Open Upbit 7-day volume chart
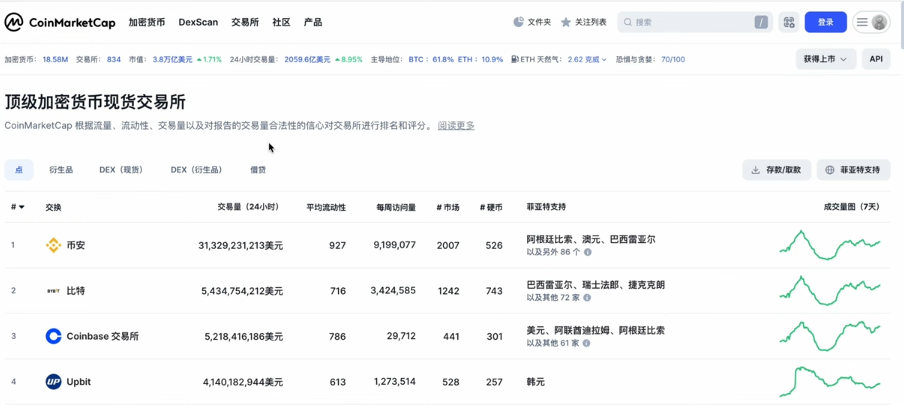Viewport: 904px width, 405px height. (830, 381)
